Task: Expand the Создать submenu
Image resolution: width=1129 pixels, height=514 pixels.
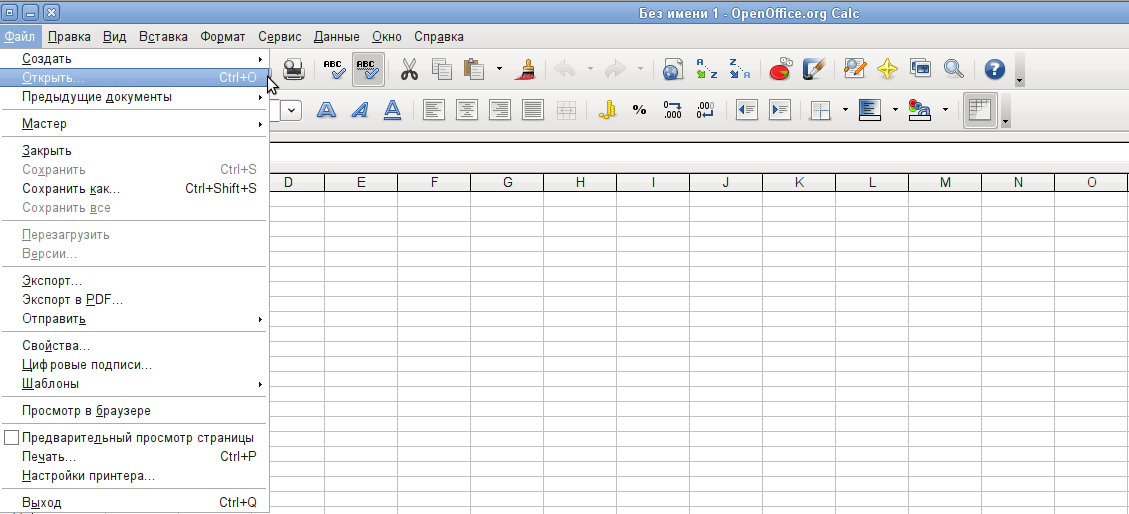Action: pos(135,58)
